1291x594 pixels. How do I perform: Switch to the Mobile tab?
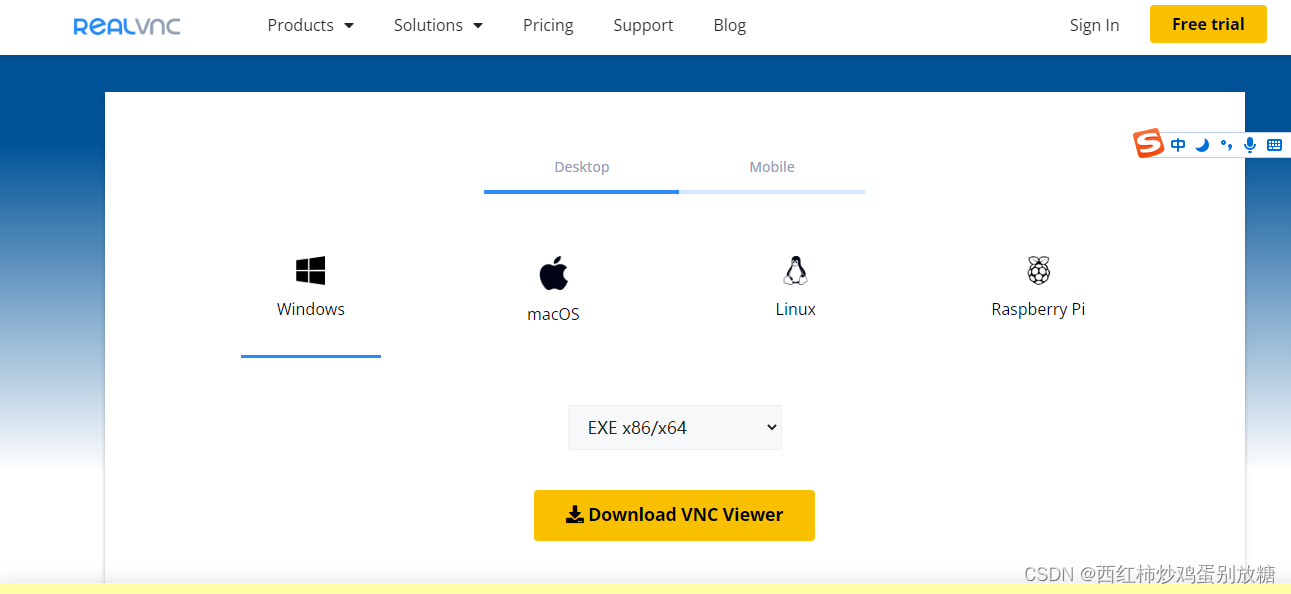(772, 167)
